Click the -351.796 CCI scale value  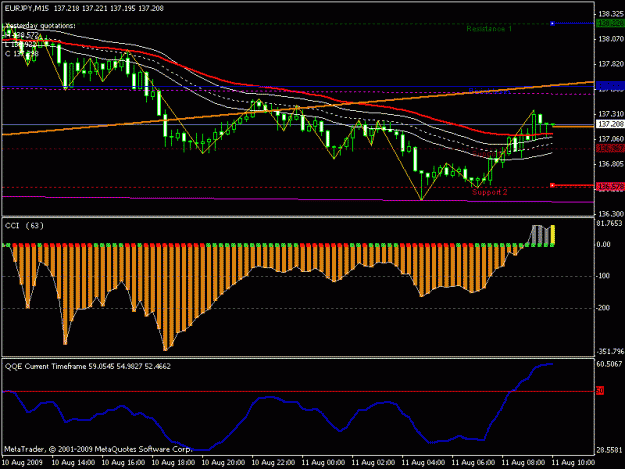pos(610,351)
